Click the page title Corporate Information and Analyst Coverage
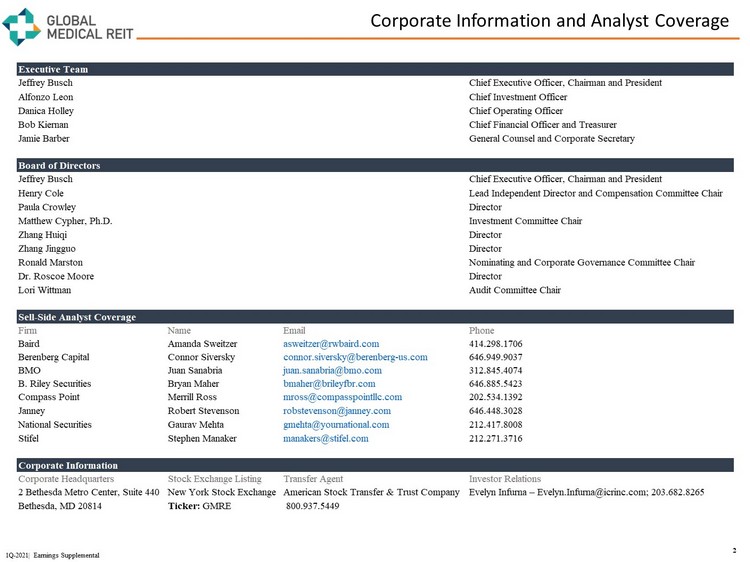The image size is (750, 562). point(550,21)
